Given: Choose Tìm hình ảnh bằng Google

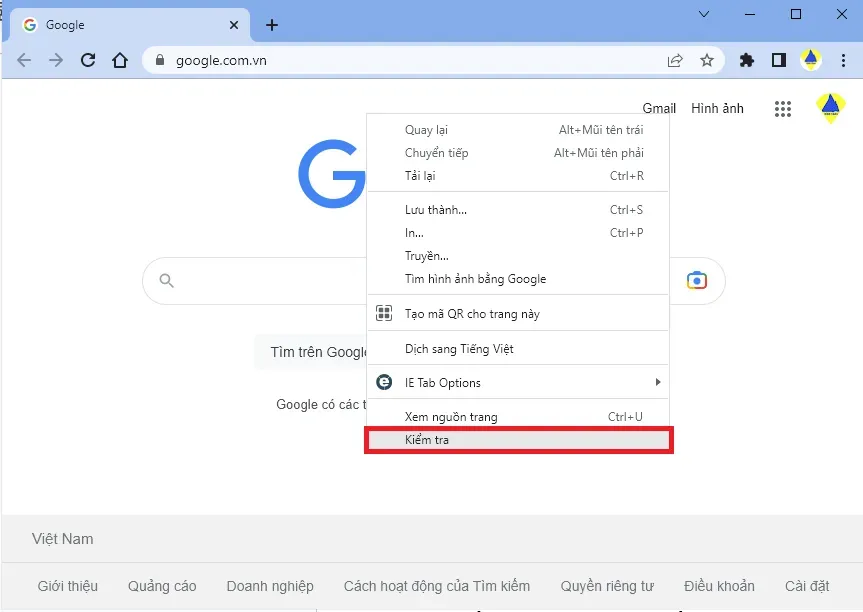Looking at the screenshot, I should (518, 279).
